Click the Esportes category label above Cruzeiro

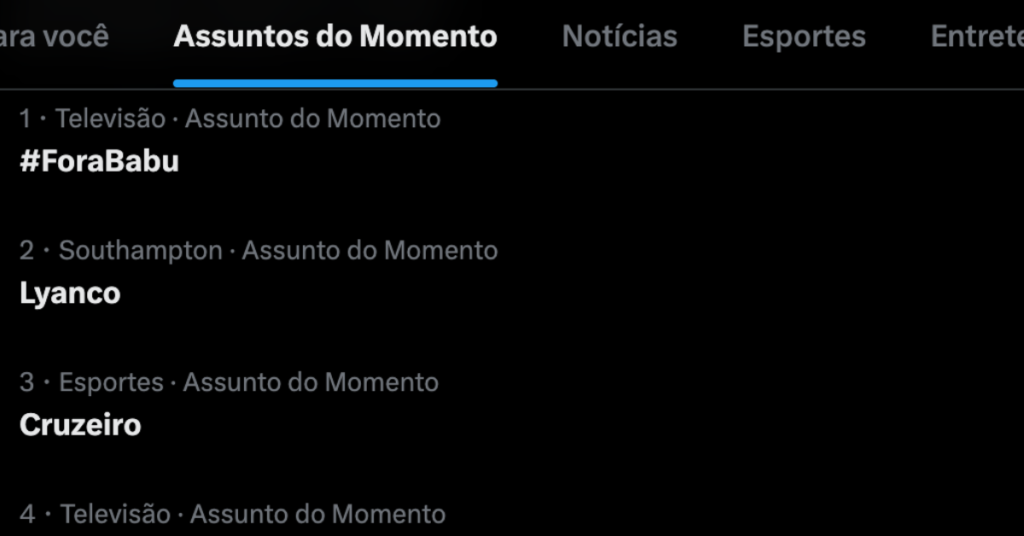[111, 382]
